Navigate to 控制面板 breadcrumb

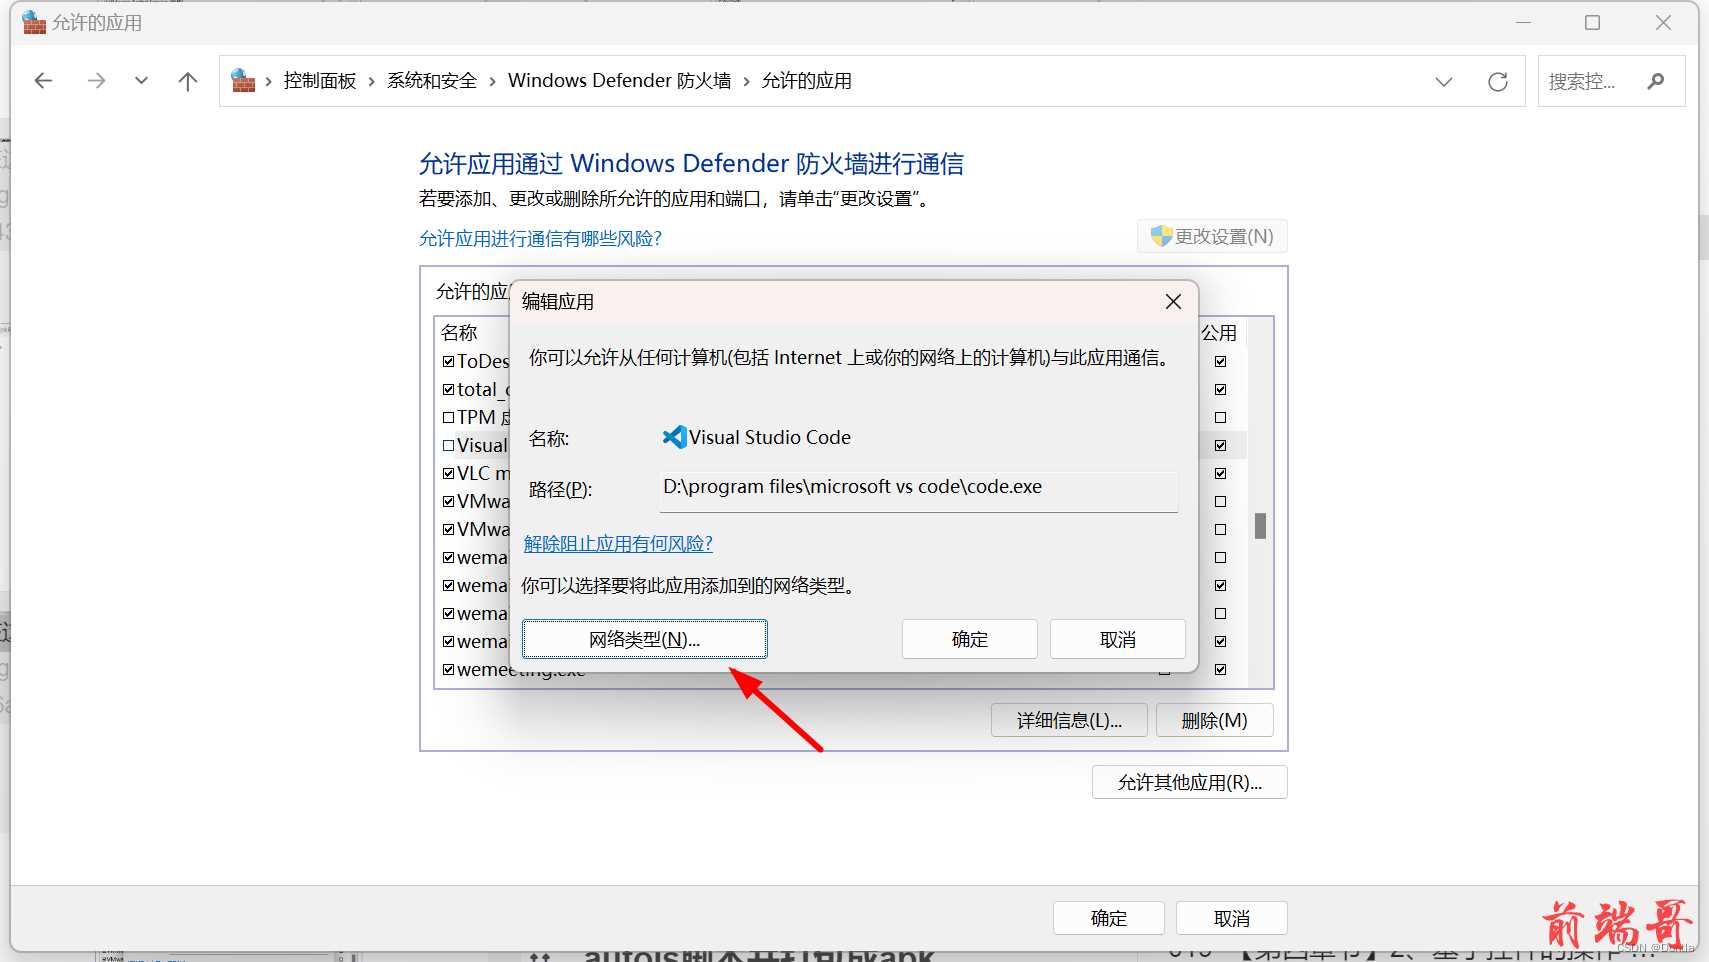(x=320, y=81)
